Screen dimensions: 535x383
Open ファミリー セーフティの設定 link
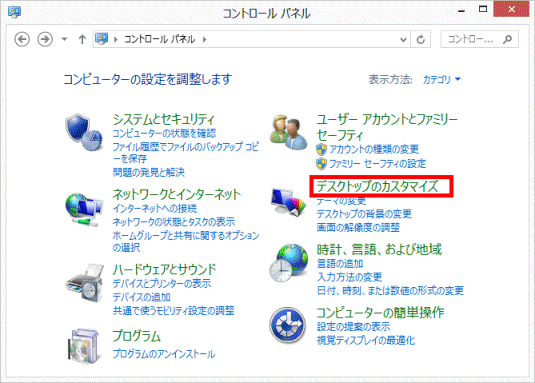(377, 164)
